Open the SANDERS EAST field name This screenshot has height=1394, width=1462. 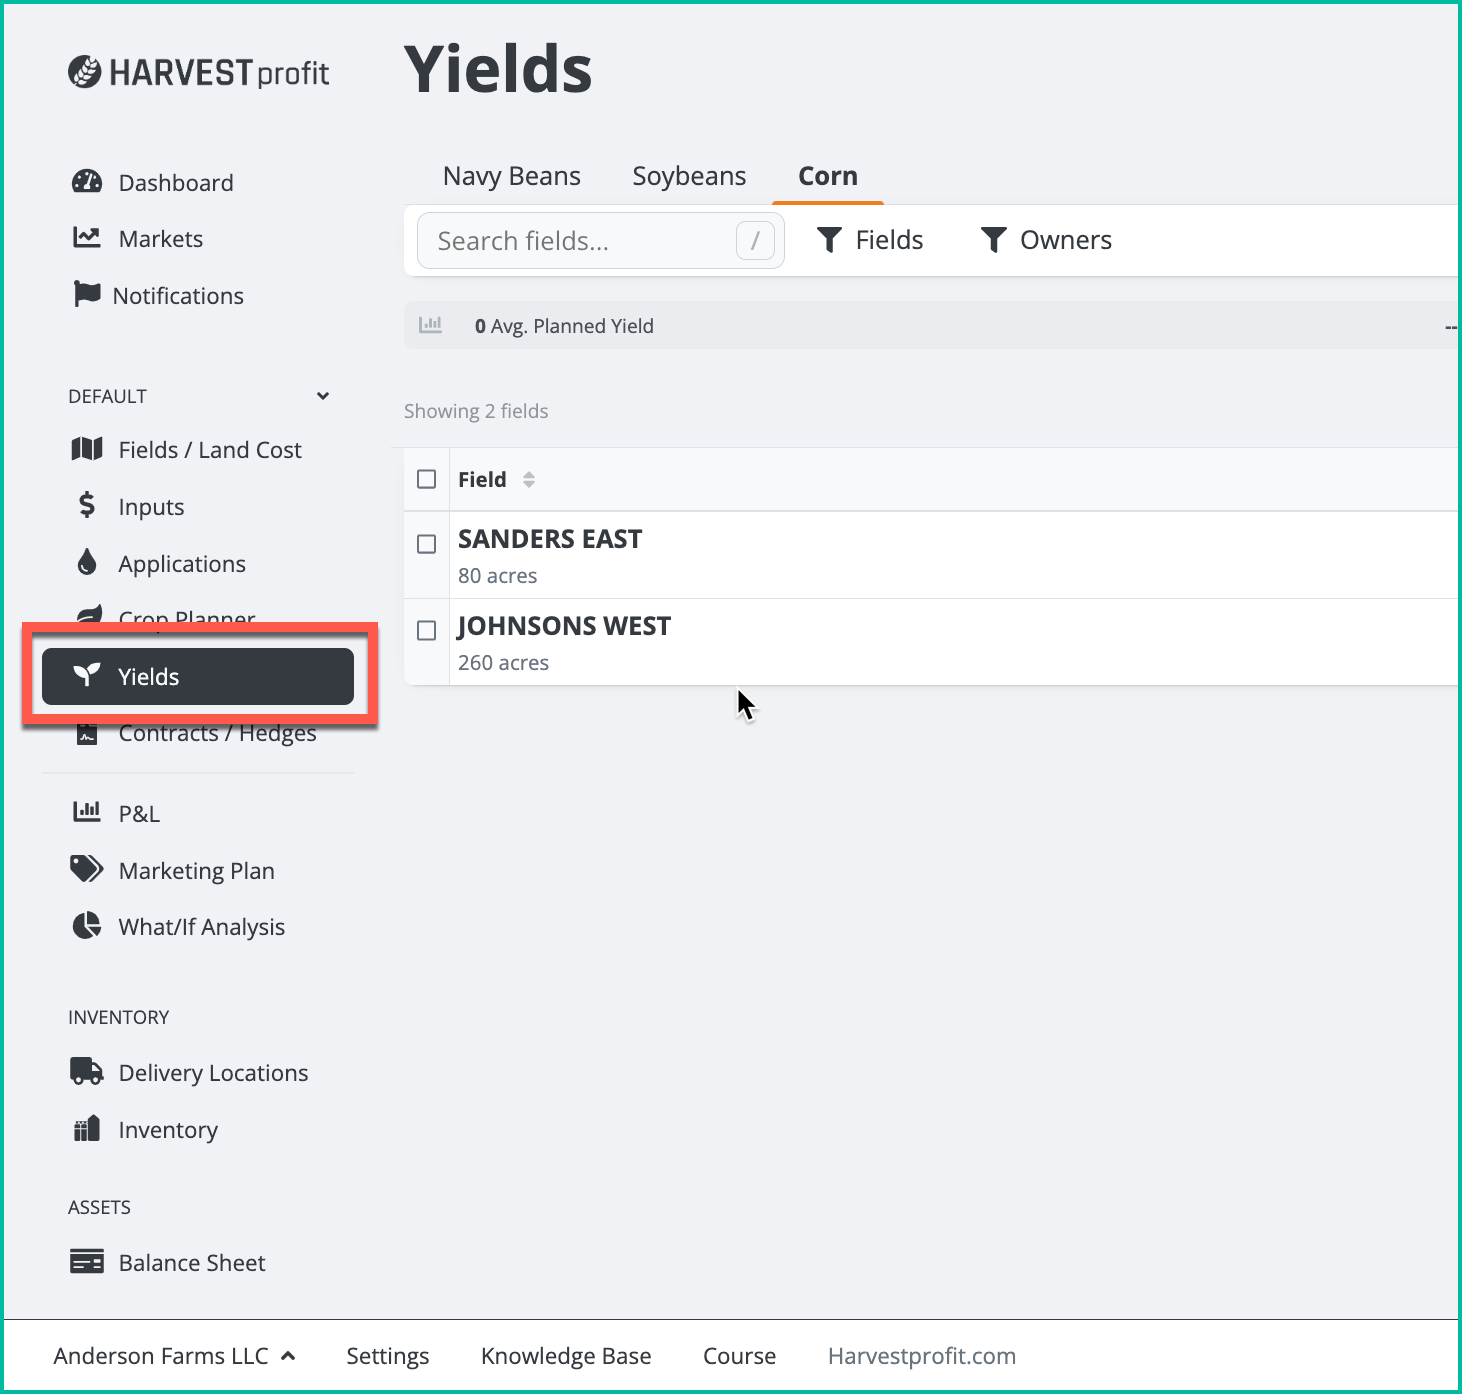tap(550, 539)
